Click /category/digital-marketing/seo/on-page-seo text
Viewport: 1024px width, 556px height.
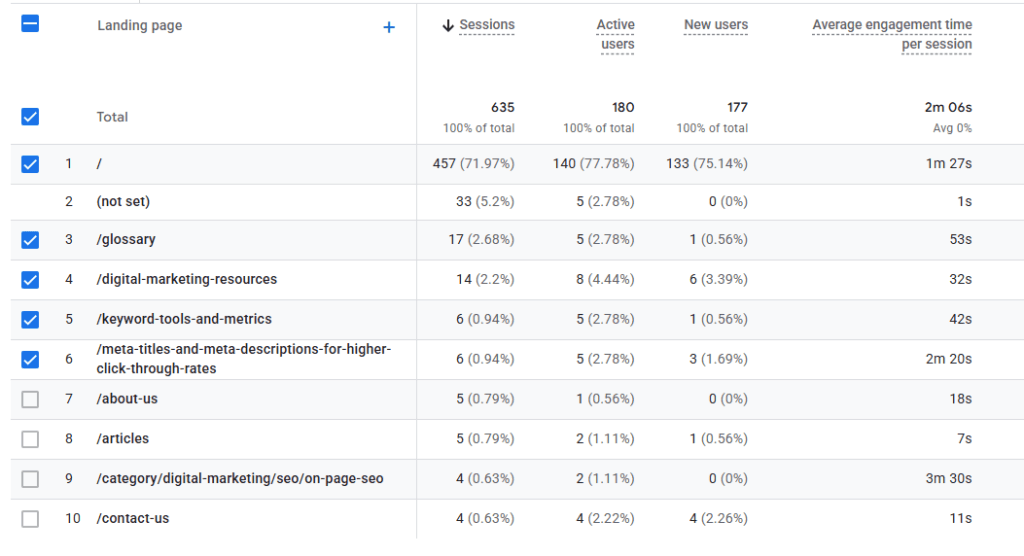pyautogui.click(x=240, y=478)
